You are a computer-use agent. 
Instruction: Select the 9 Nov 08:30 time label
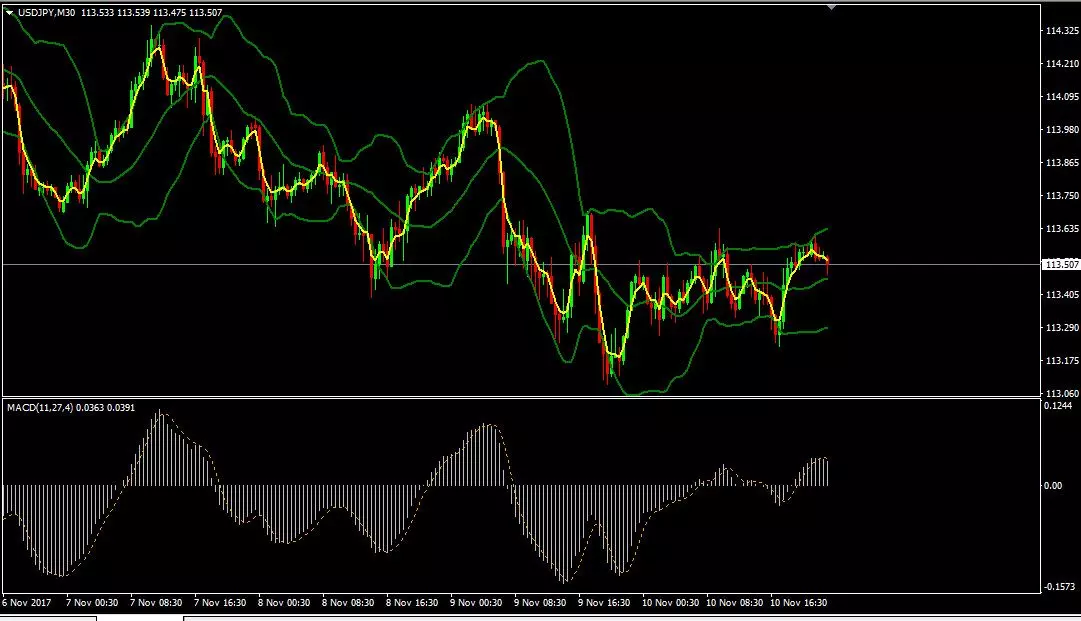tap(540, 603)
